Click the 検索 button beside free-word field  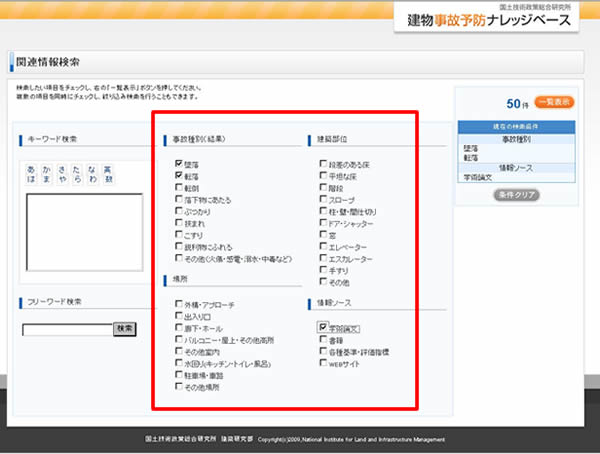pyautogui.click(x=125, y=329)
